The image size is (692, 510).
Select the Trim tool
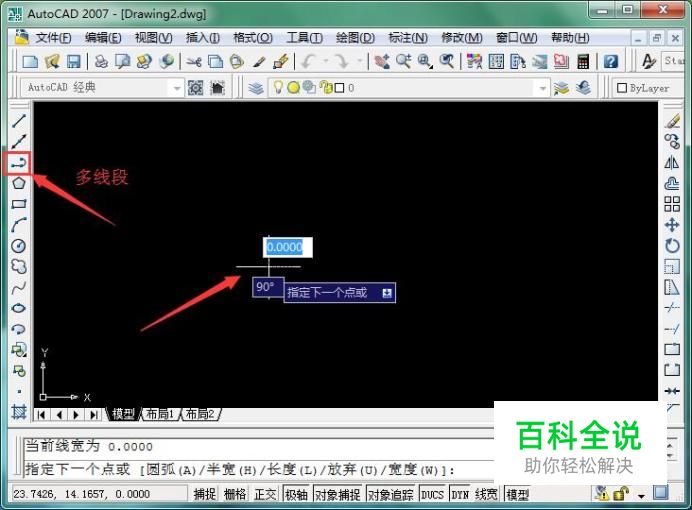[x=672, y=308]
